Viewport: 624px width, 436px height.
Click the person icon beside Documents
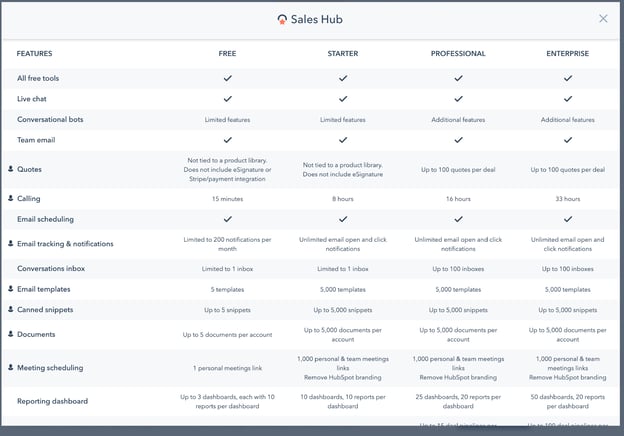(x=11, y=333)
